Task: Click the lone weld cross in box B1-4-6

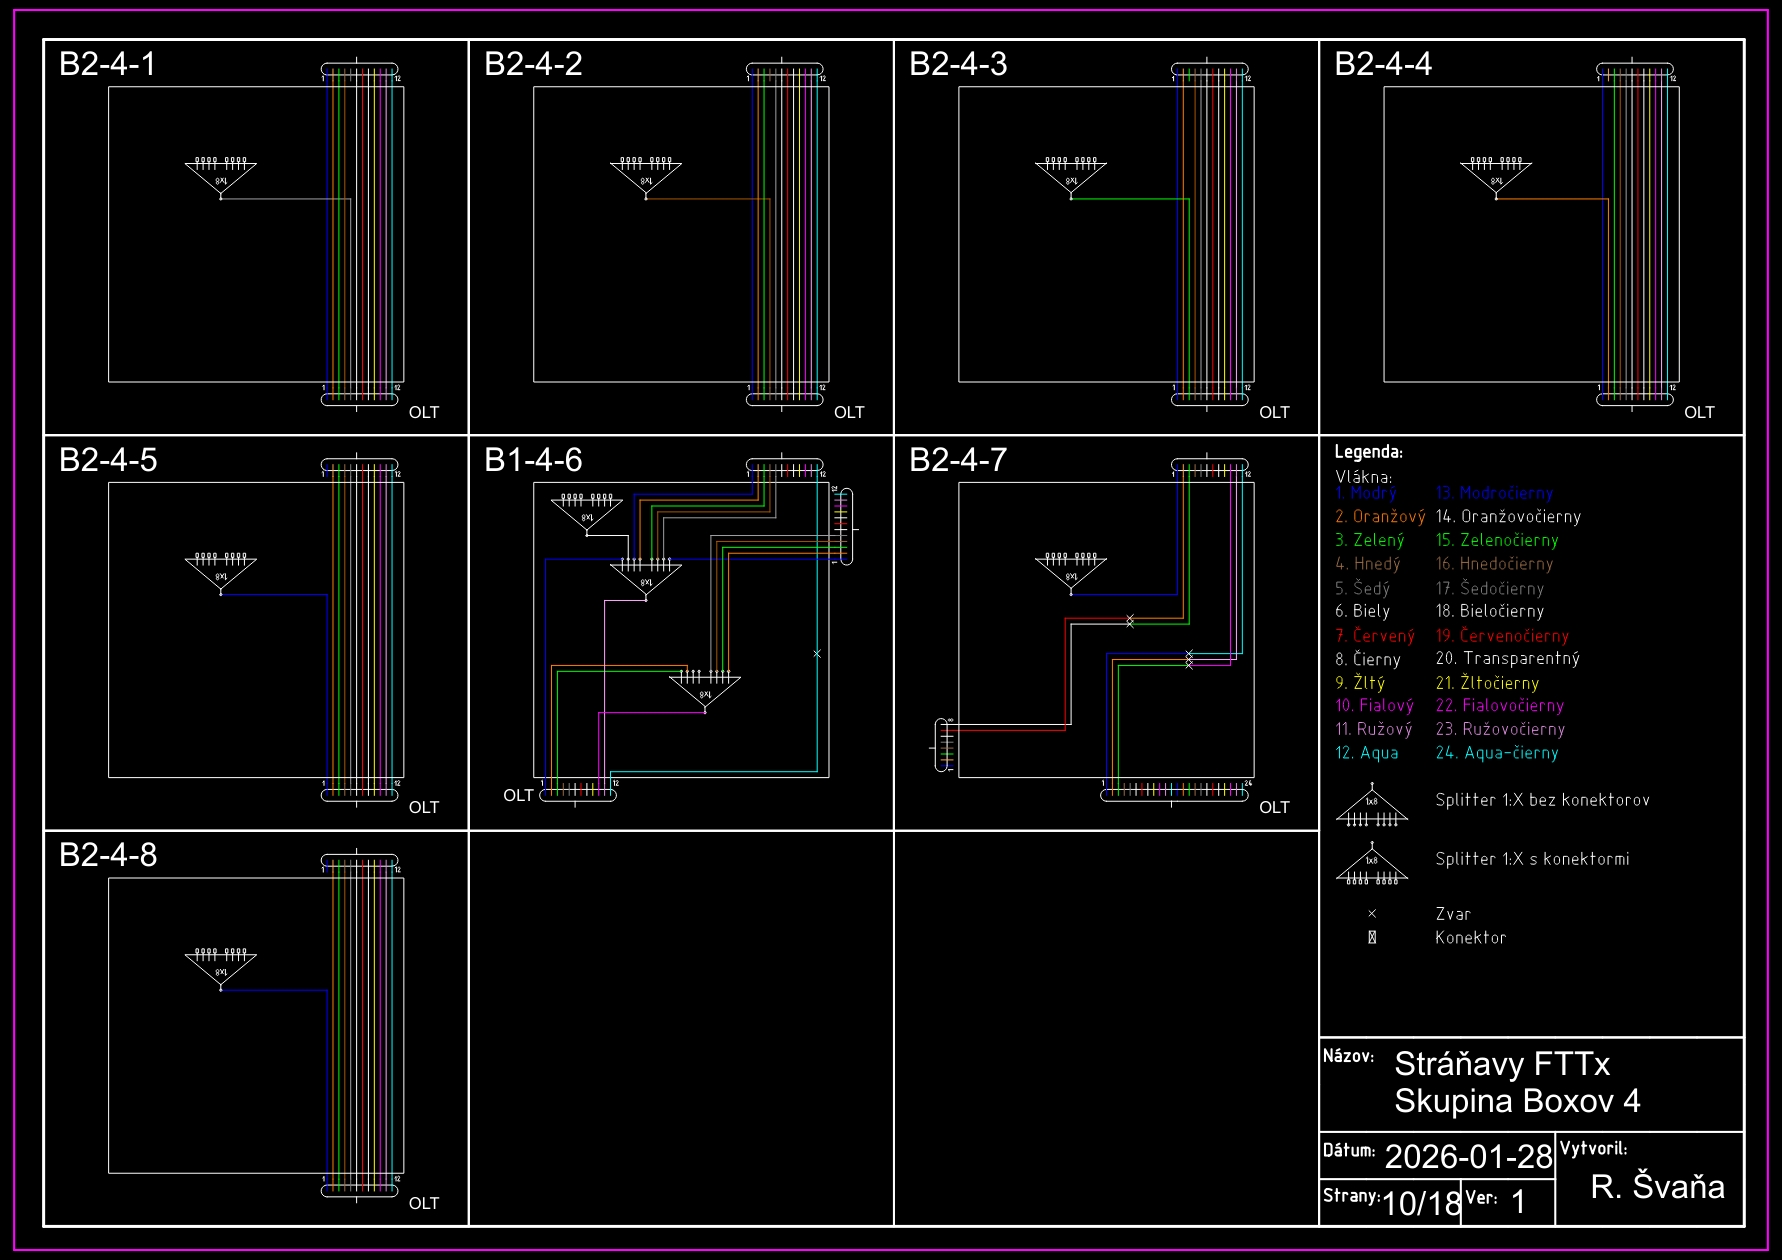Action: (x=817, y=654)
